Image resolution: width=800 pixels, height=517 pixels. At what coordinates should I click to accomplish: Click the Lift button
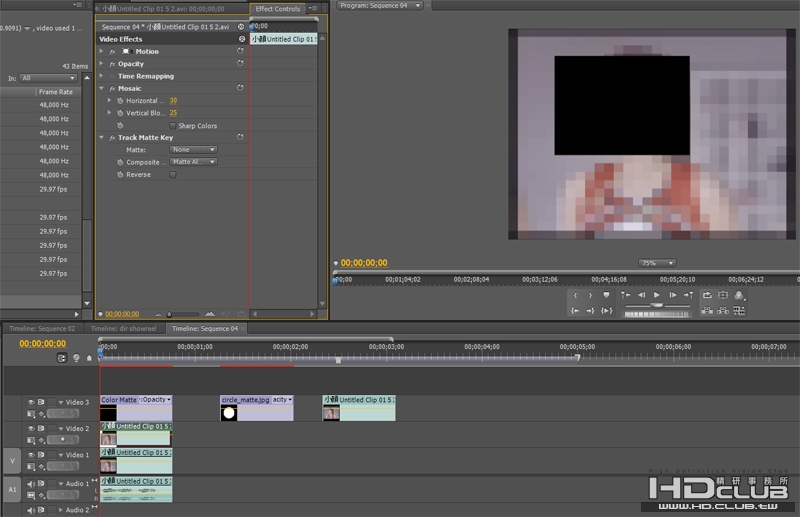[x=707, y=310]
